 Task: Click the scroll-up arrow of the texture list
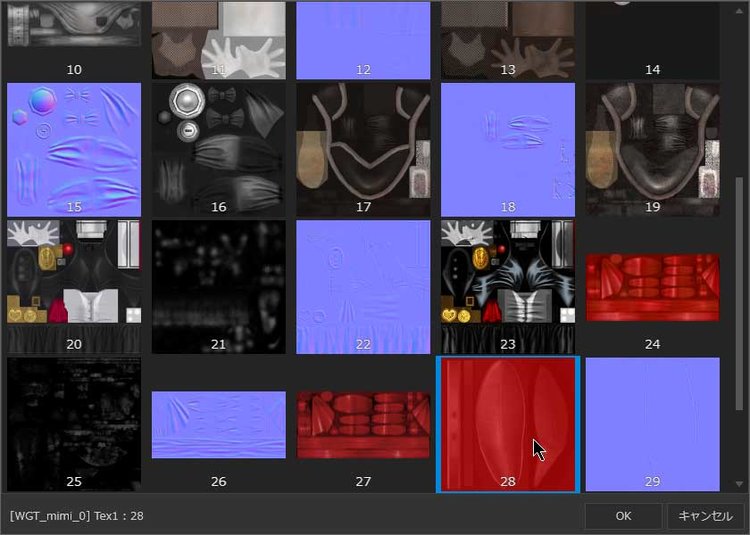(x=739, y=10)
